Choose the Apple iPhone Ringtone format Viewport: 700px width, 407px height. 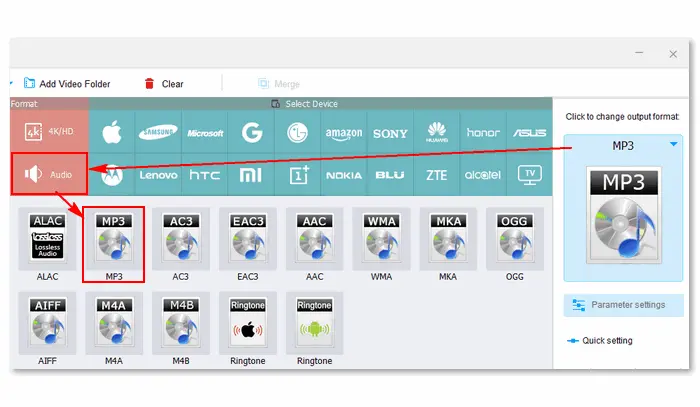pos(248,324)
